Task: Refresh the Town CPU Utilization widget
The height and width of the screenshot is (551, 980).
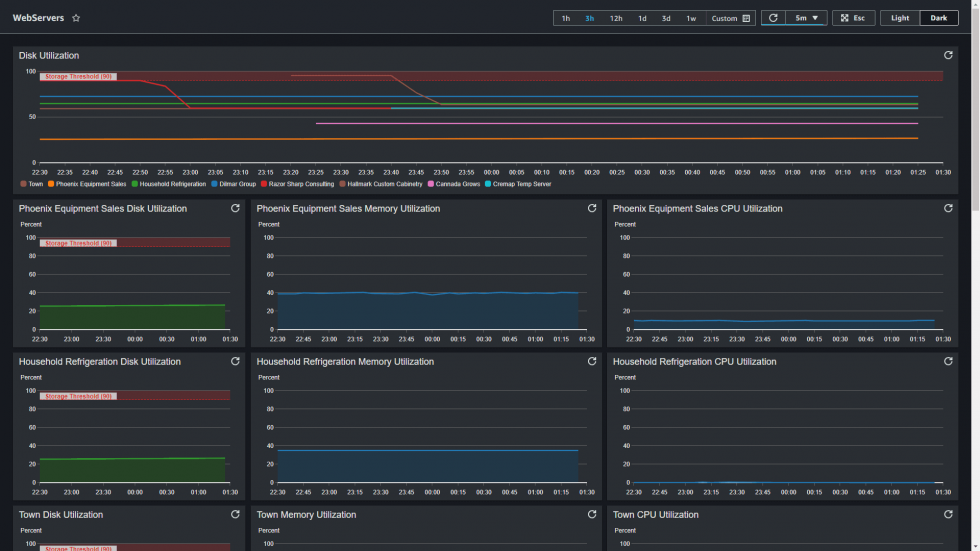Action: (x=948, y=514)
